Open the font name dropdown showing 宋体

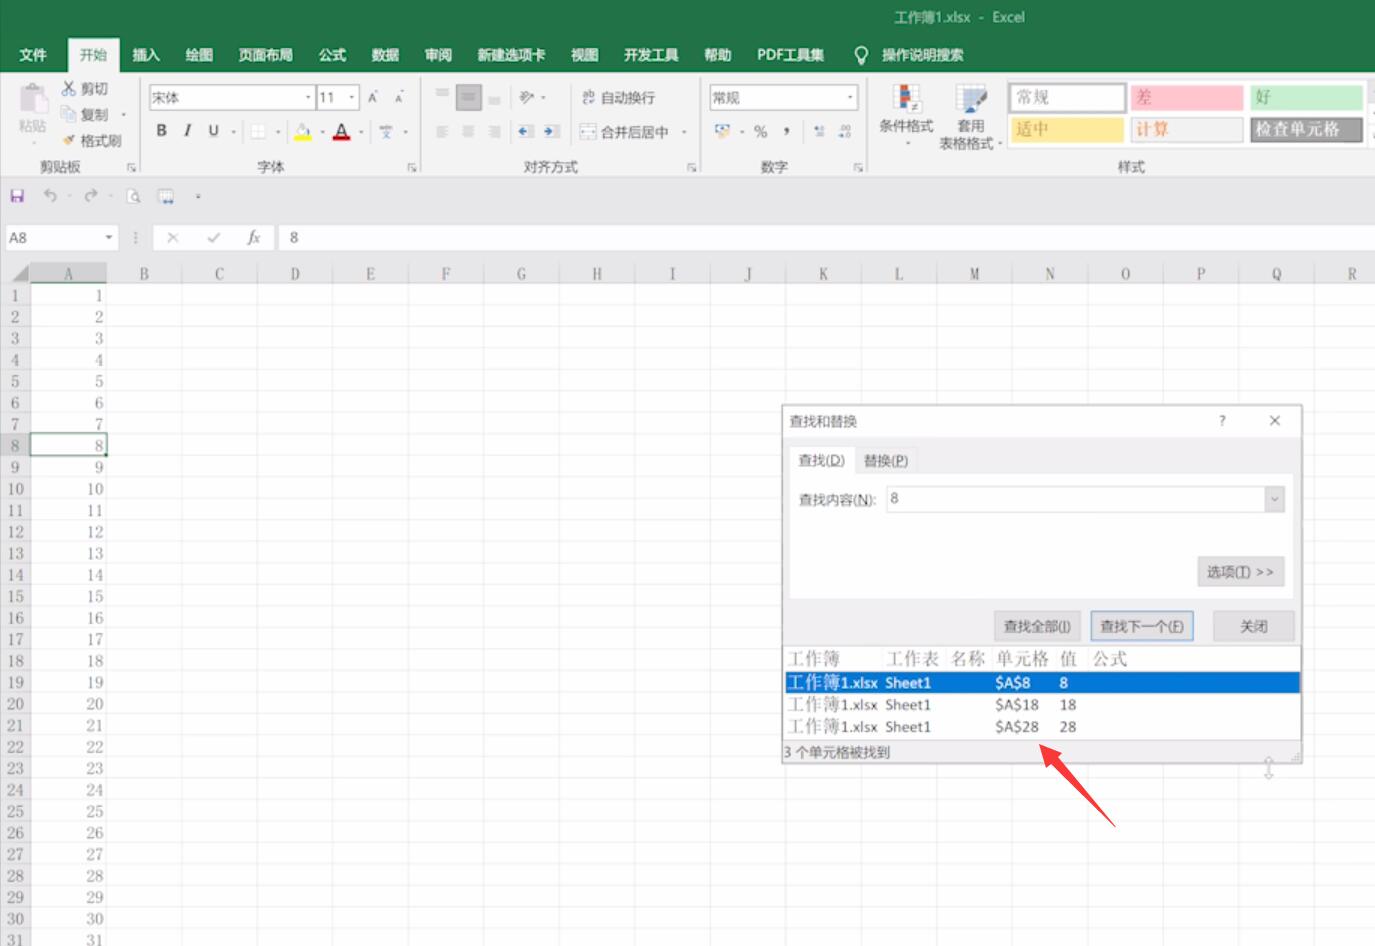point(308,98)
